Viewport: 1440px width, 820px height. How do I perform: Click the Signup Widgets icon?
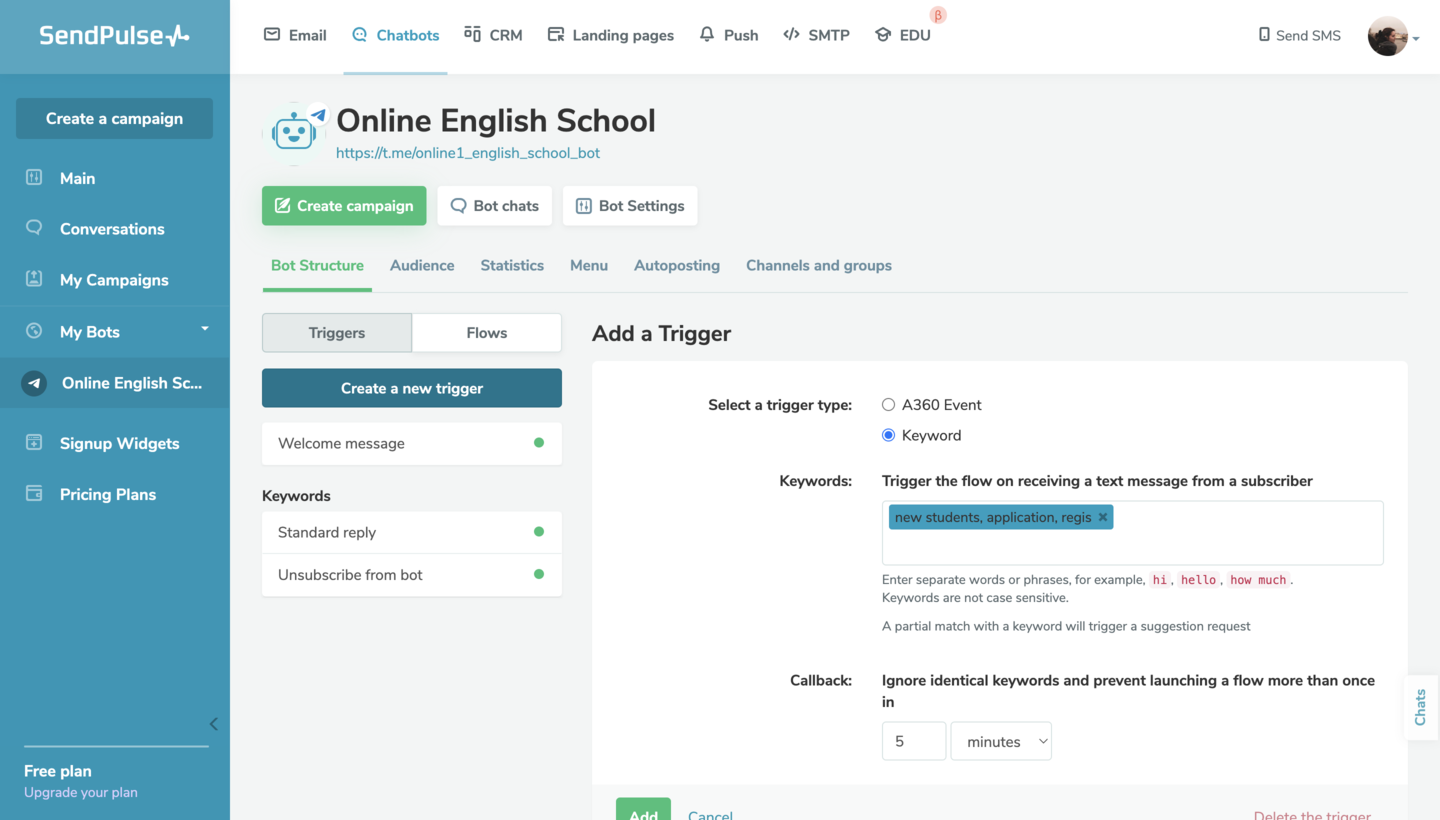[34, 442]
